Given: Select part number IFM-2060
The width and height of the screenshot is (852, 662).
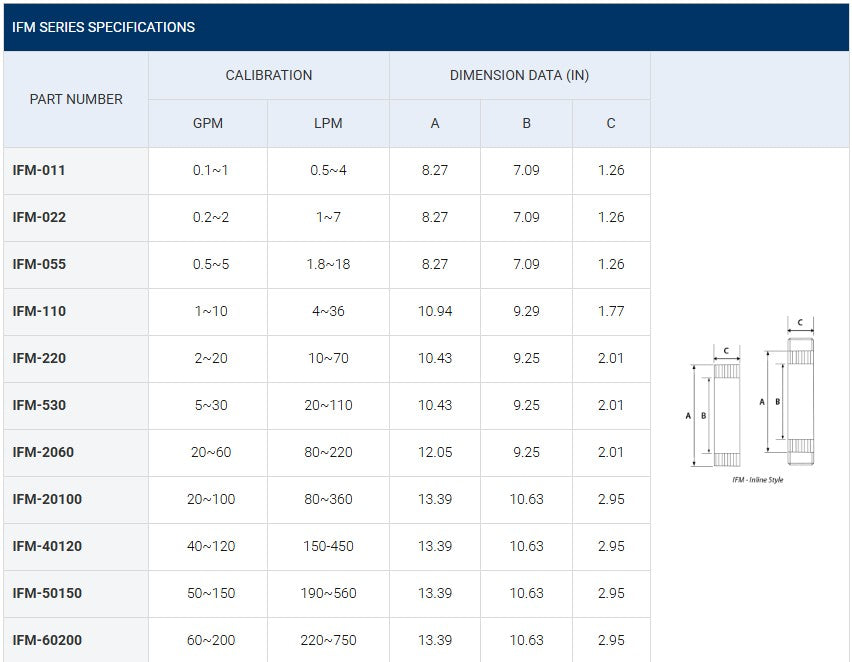Looking at the screenshot, I should pos(43,452).
